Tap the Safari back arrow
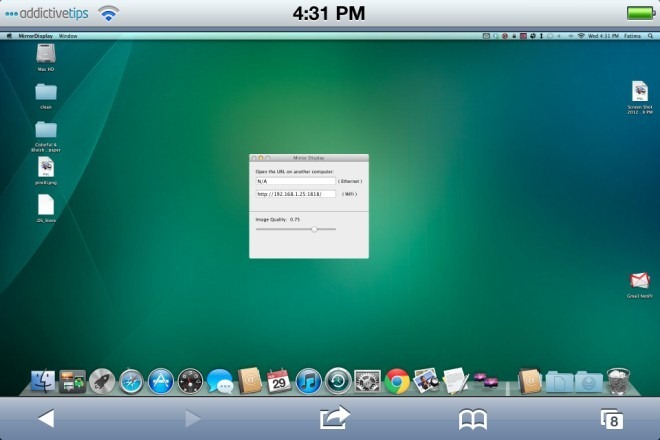The height and width of the screenshot is (440, 660). point(46,419)
